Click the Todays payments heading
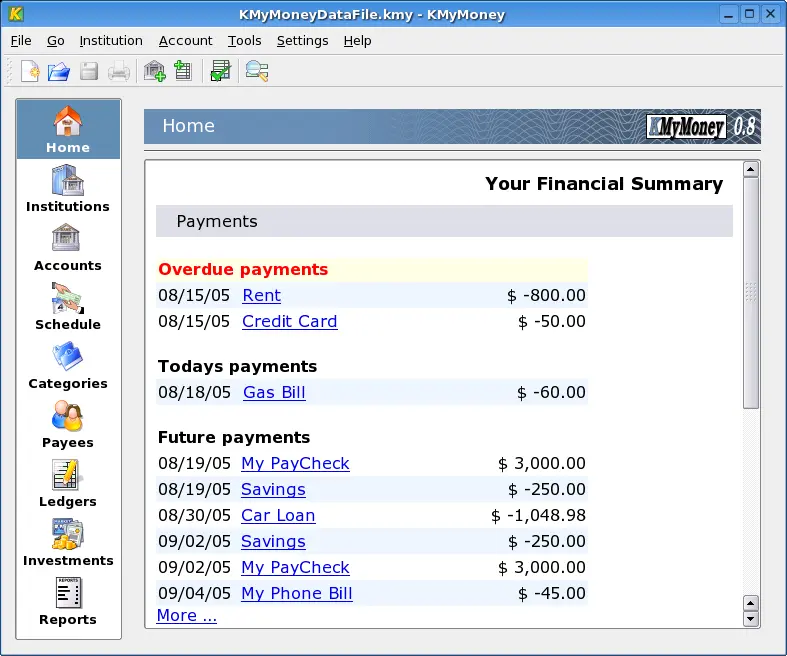This screenshot has height=656, width=787. (x=237, y=366)
